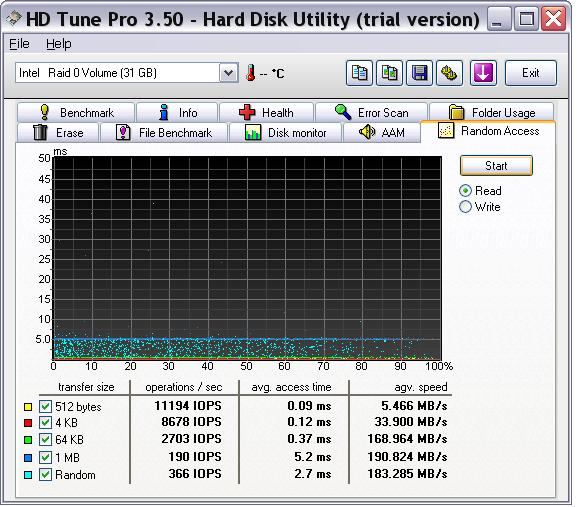Open the Folder Usage tab
The image size is (579, 507).
click(491, 112)
